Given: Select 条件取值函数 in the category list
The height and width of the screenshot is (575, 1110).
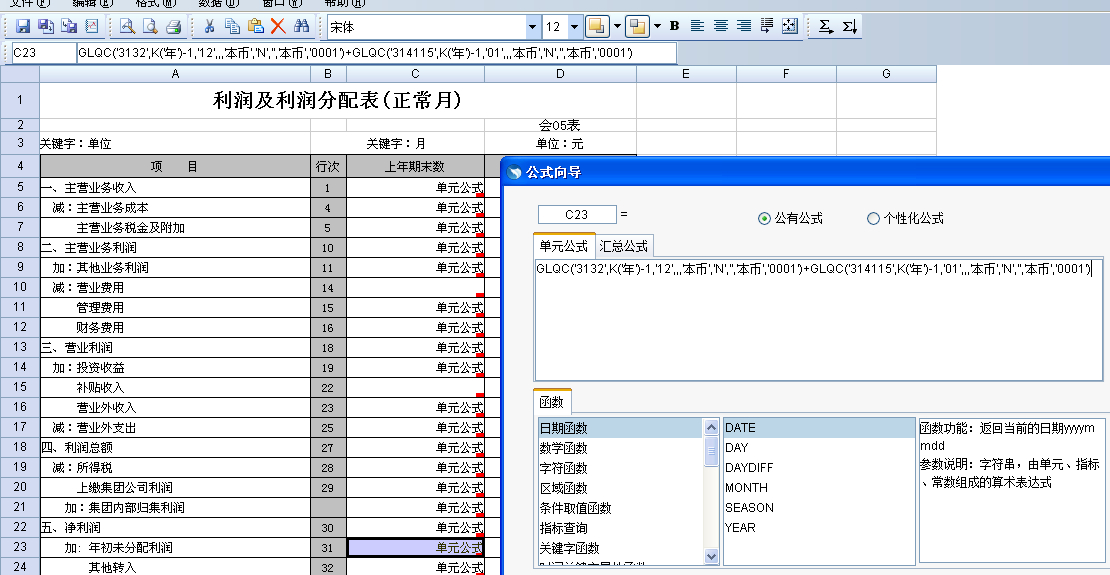Looking at the screenshot, I should [619, 508].
